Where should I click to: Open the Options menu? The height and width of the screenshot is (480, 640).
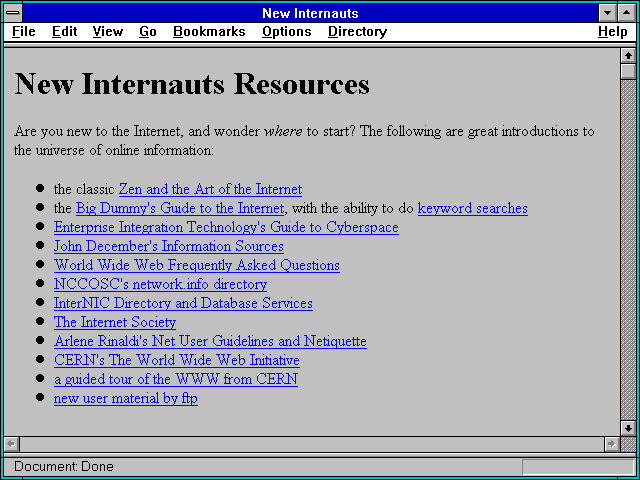click(x=287, y=32)
